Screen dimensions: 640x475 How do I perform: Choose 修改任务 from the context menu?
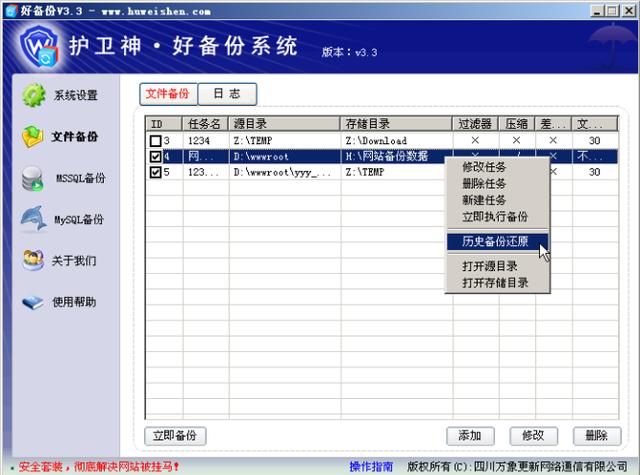click(484, 167)
